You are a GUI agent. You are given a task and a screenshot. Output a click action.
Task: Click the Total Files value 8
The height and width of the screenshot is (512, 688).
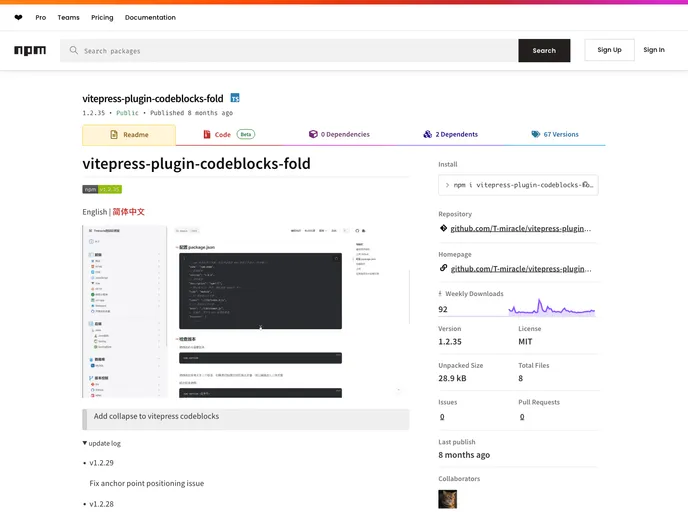tap(520, 378)
